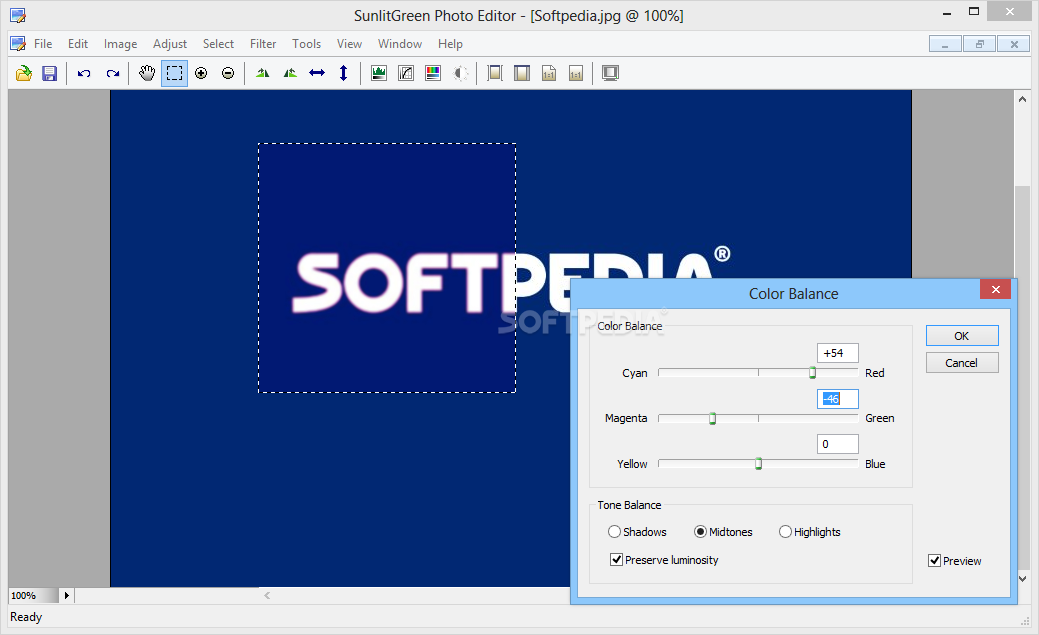Image resolution: width=1039 pixels, height=635 pixels.
Task: Open the Select menu
Action: point(218,44)
